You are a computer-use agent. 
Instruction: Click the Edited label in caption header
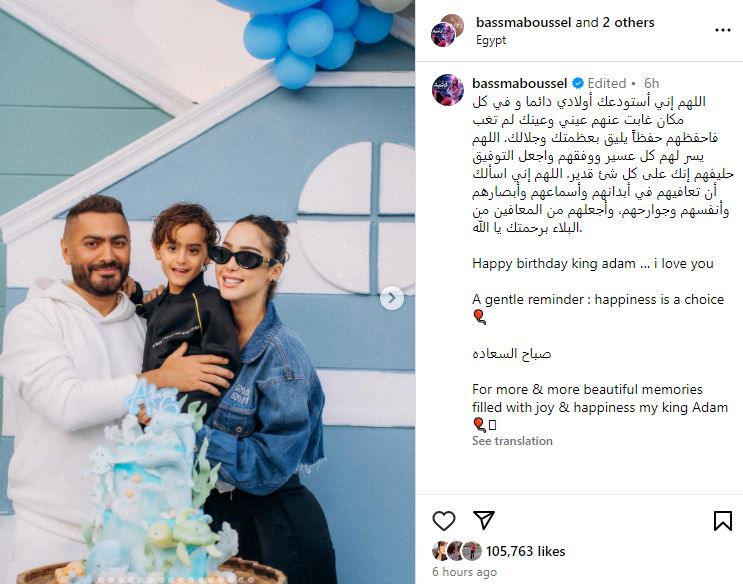607,83
